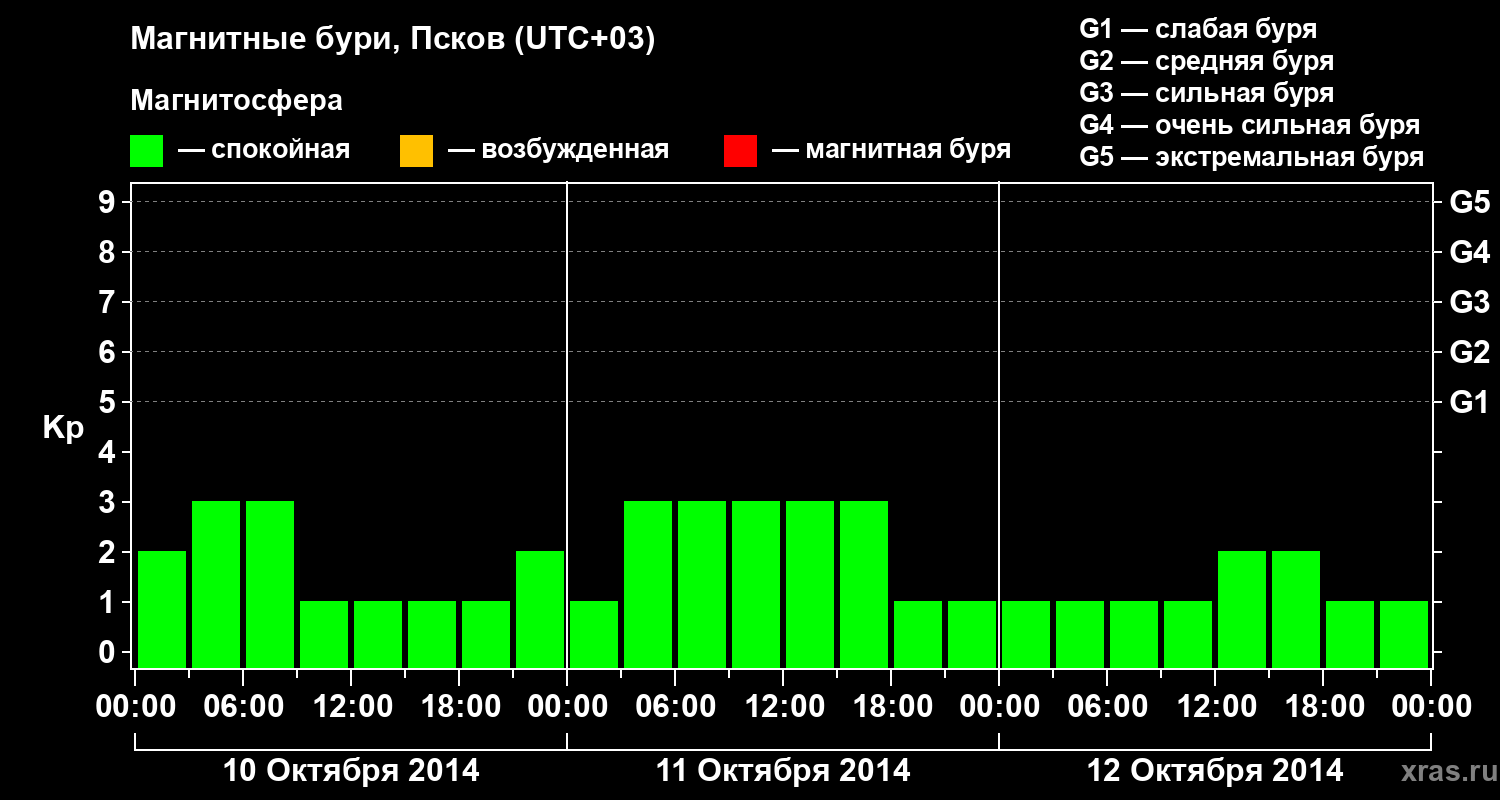Viewport: 1500px width, 800px height.
Task: Click the '12:00' time label for 10 October
Action: 351,707
